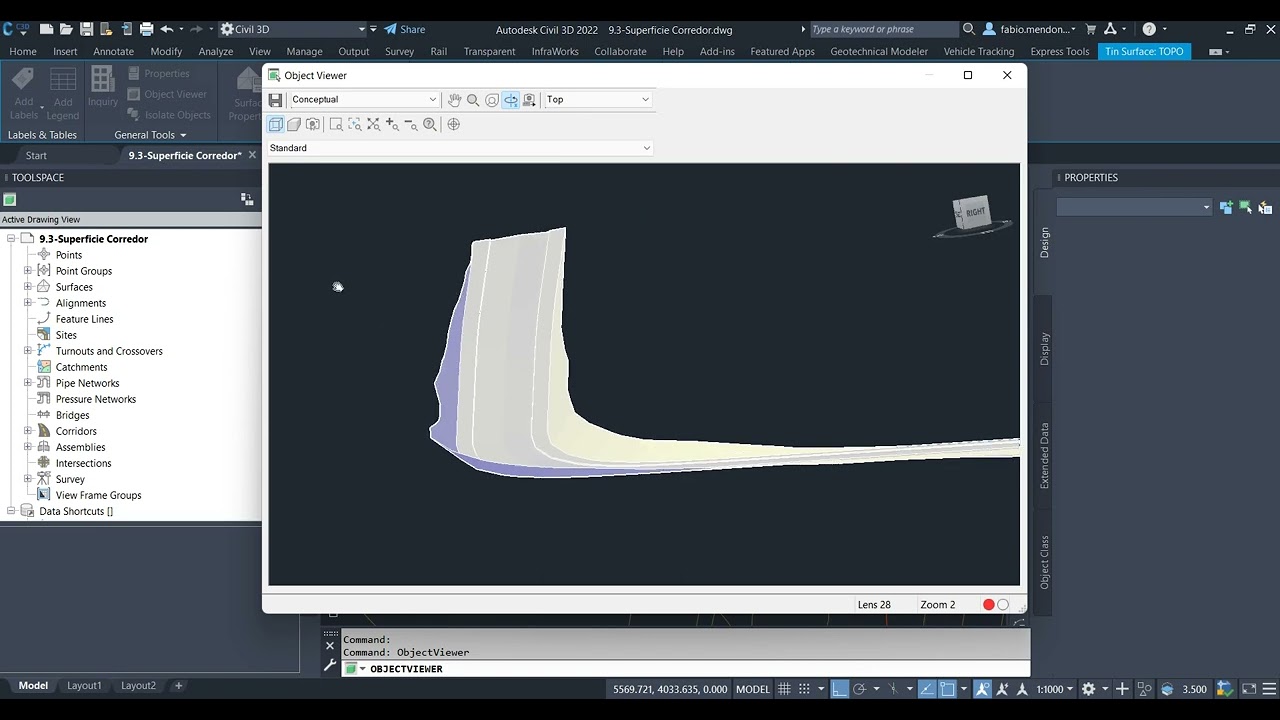Expand General Tools panel dropdown
Screen dimensions: 1280x720
pyautogui.click(x=150, y=135)
